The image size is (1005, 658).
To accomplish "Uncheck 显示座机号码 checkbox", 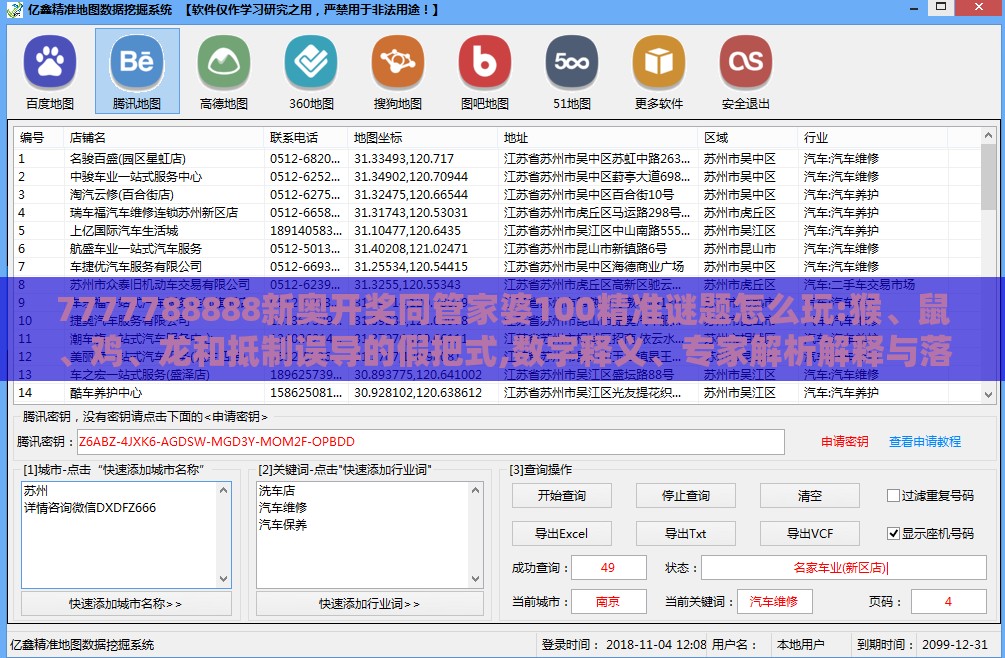I will point(893,533).
